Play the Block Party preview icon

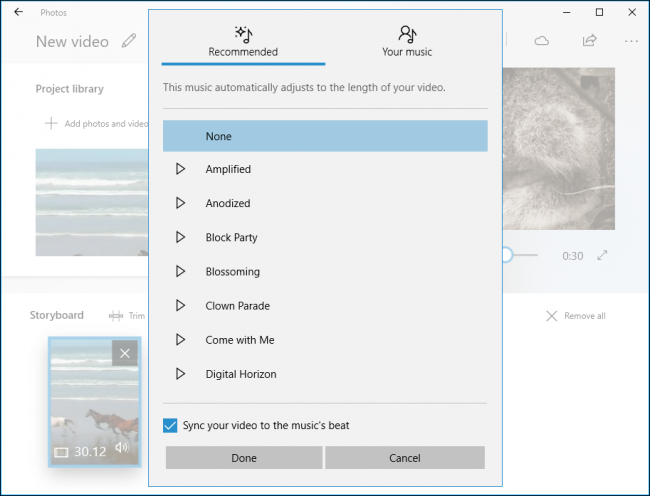coord(180,237)
